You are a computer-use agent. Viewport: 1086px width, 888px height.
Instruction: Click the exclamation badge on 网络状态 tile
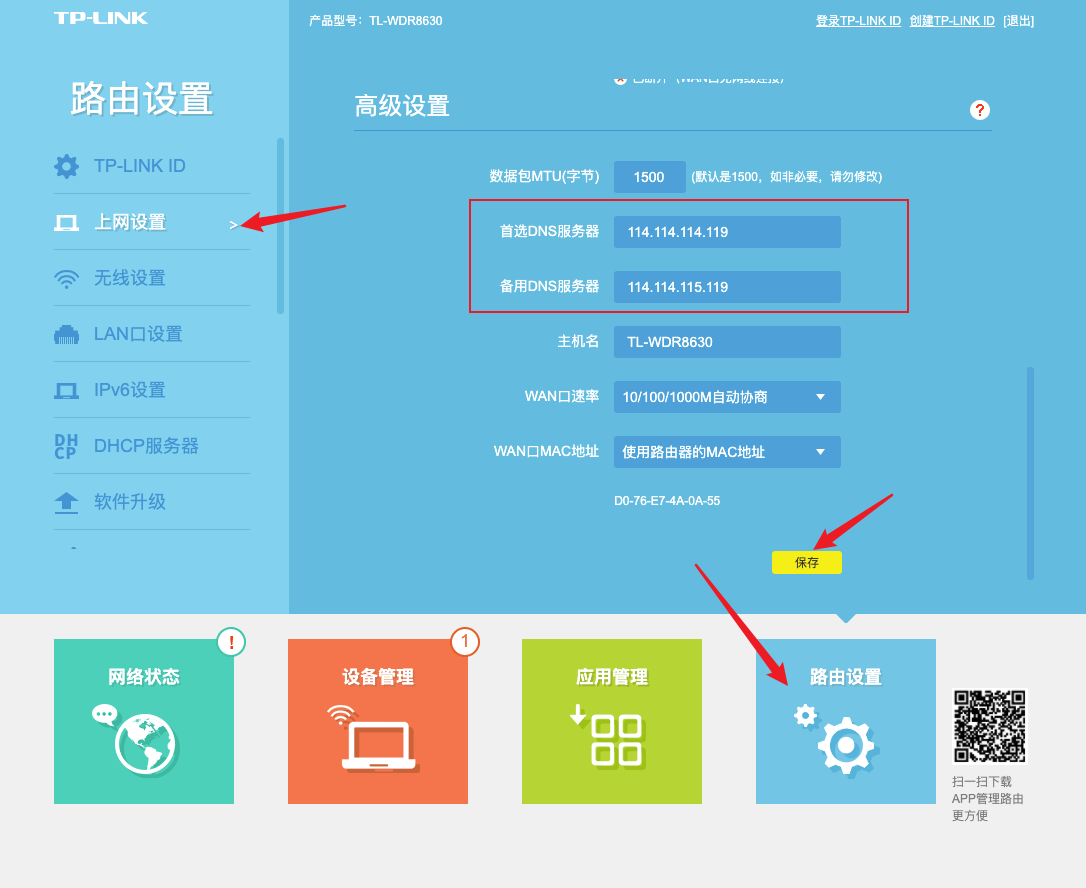pyautogui.click(x=231, y=642)
